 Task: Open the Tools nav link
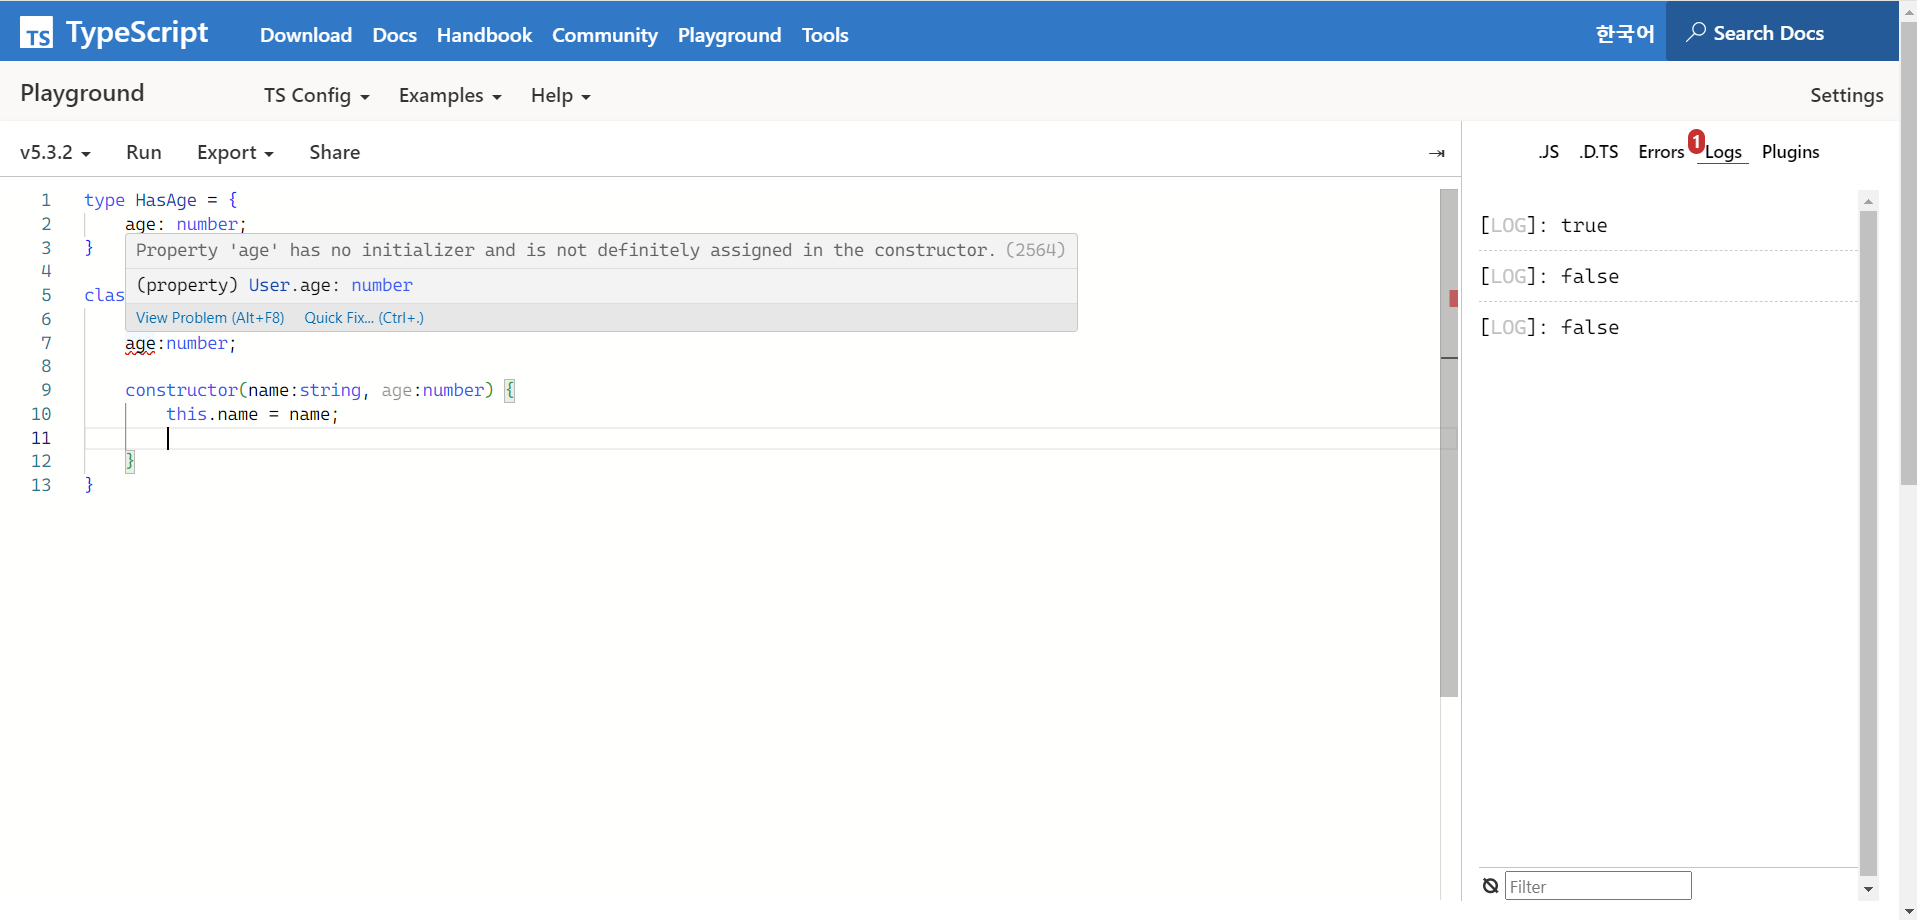[825, 35]
